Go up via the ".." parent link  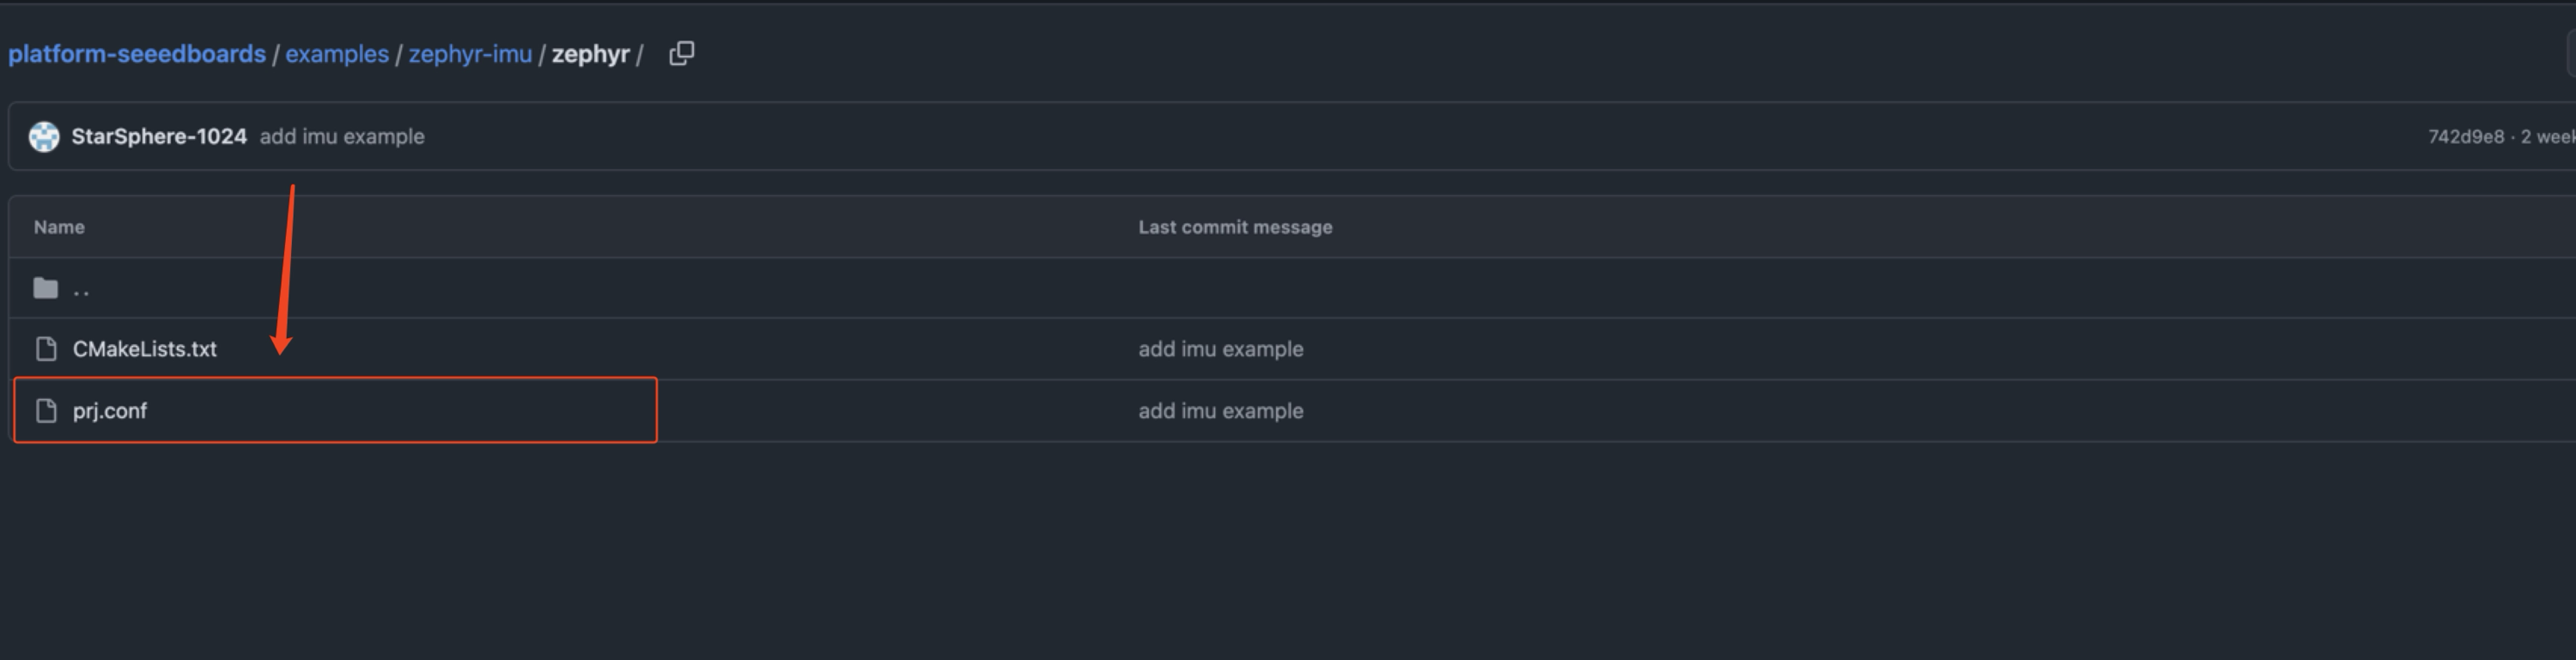tap(81, 289)
